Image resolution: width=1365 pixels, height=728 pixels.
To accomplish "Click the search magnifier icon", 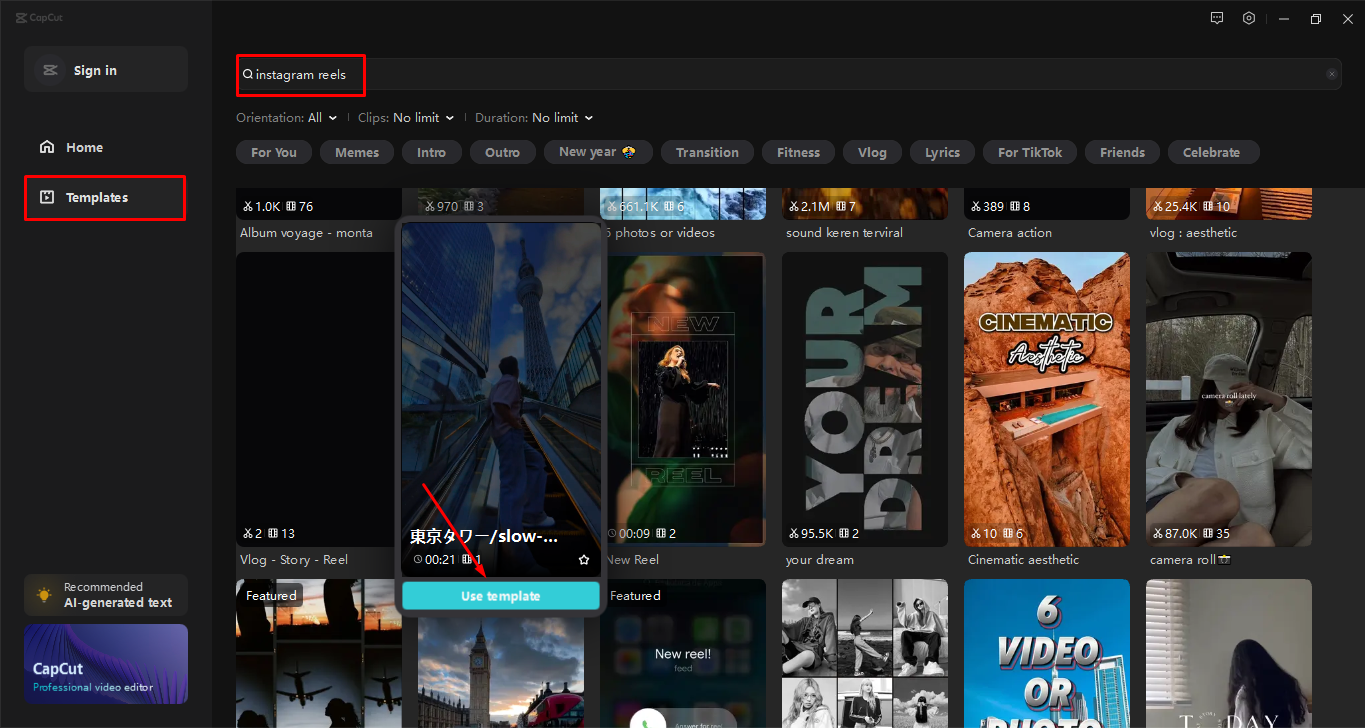I will click(246, 74).
